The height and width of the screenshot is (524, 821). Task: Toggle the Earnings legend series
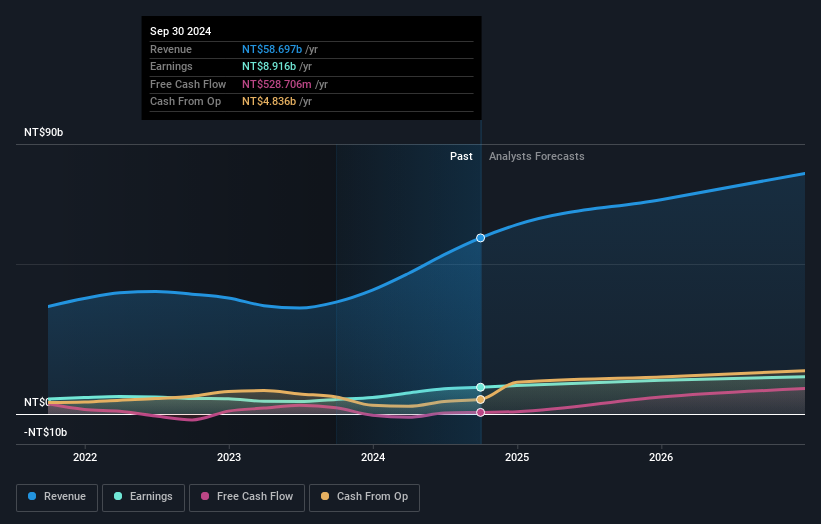click(x=143, y=497)
